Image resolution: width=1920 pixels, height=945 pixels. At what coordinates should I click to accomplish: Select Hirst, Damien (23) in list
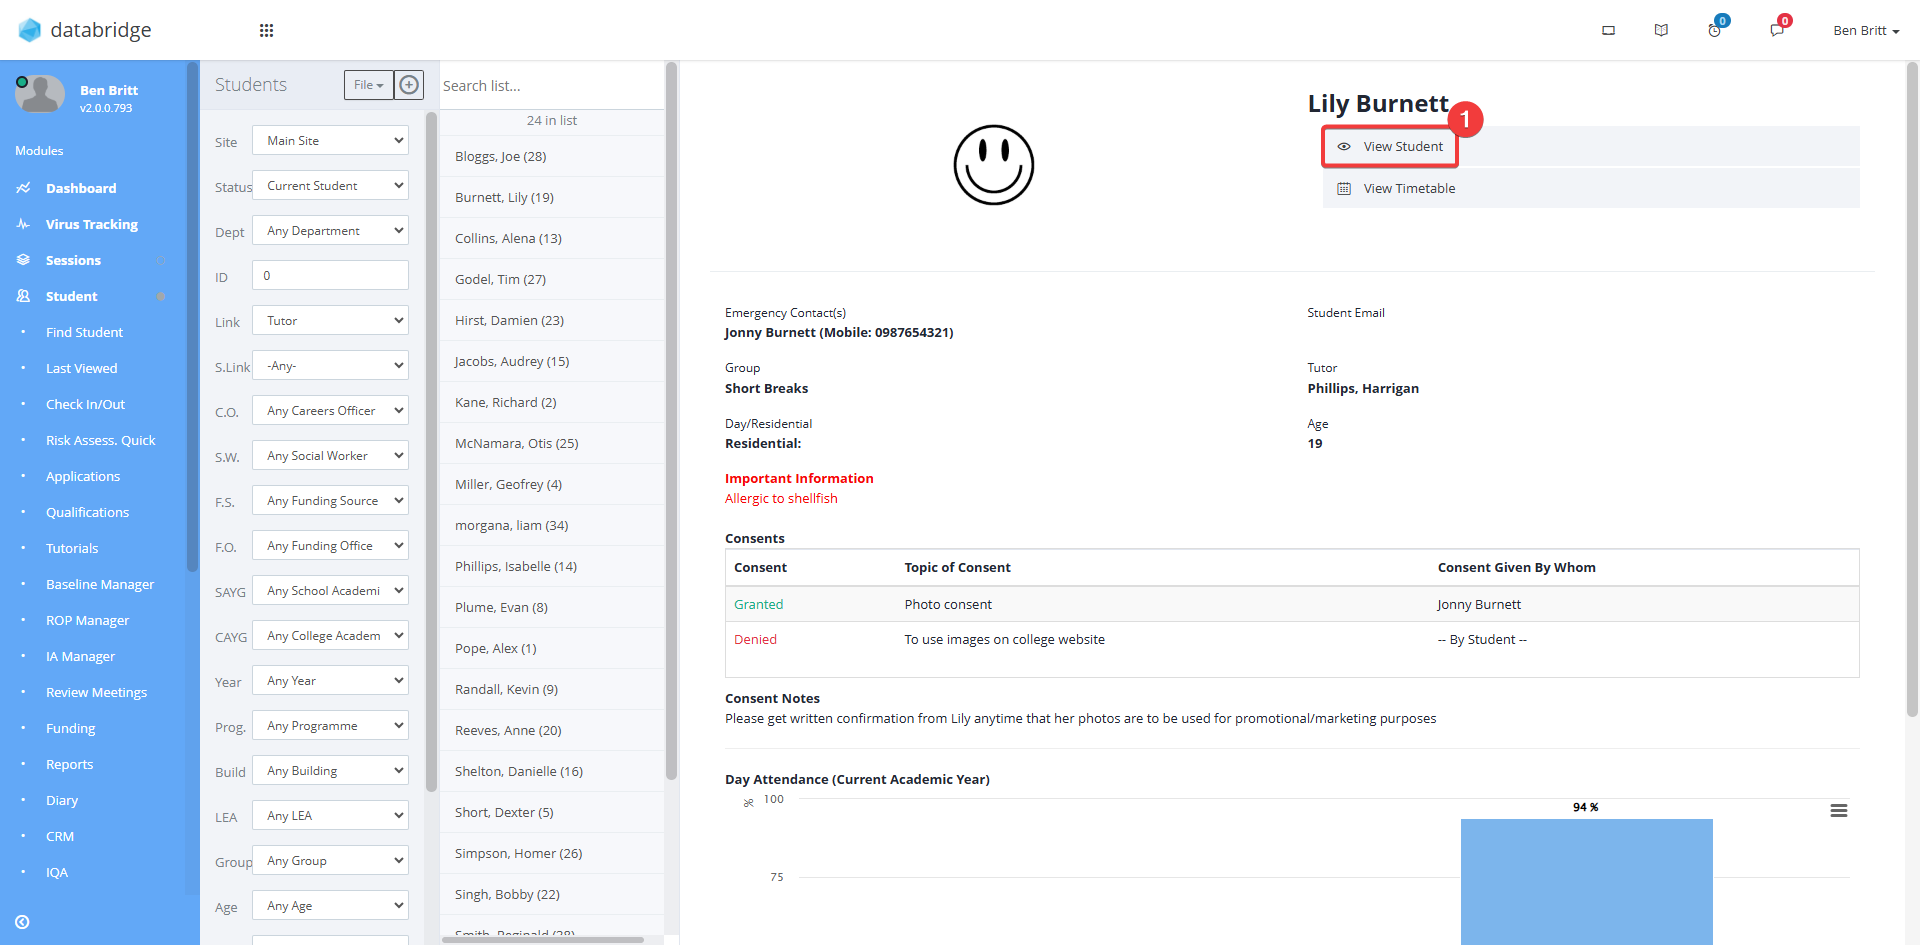[552, 320]
